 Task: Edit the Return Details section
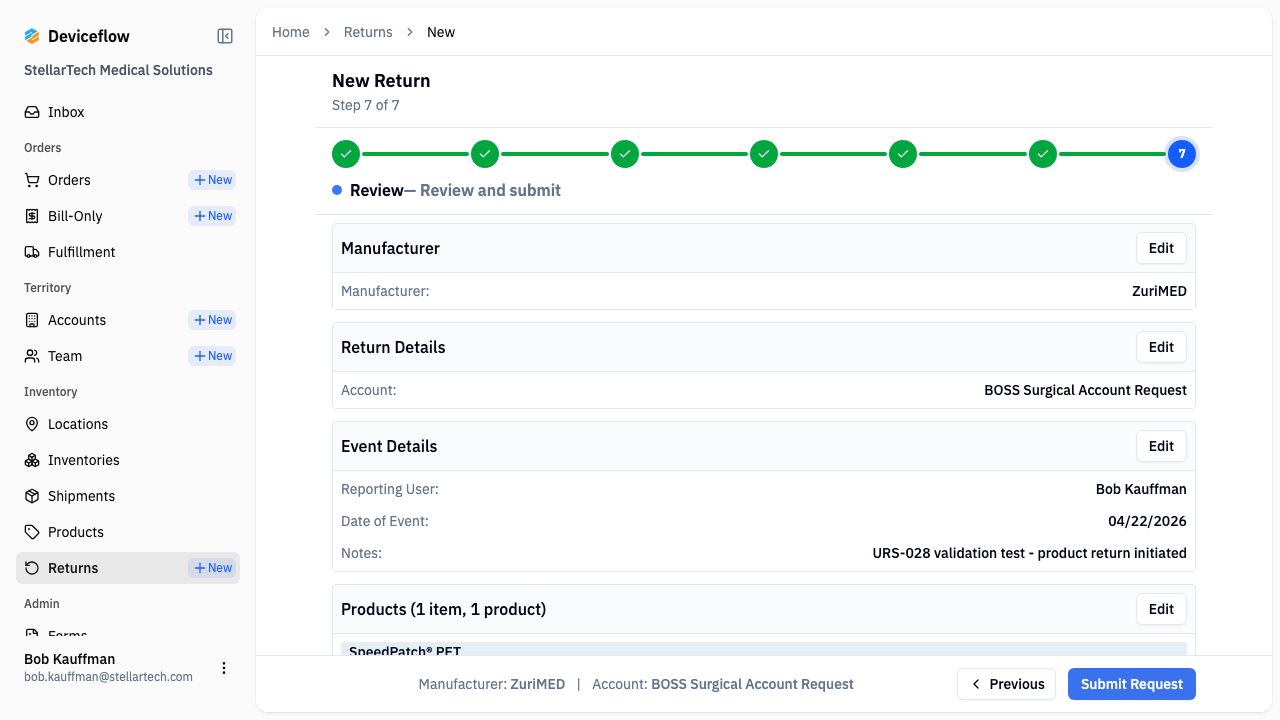[1161, 347]
